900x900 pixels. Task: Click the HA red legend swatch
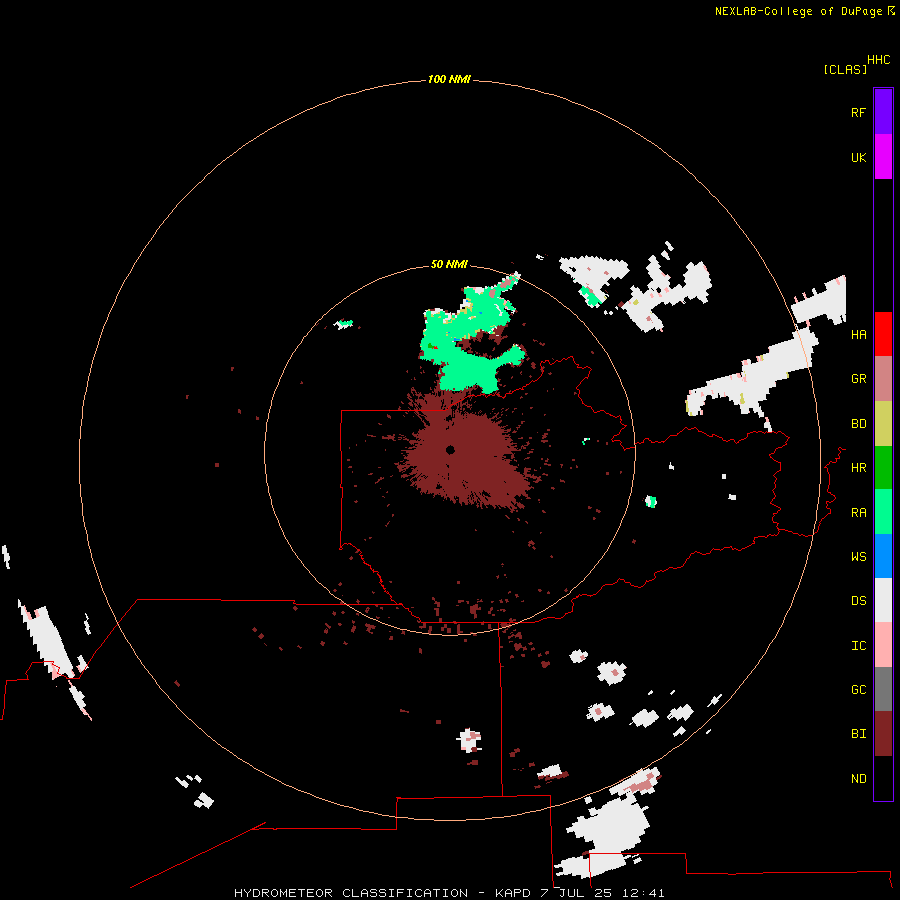[x=883, y=334]
